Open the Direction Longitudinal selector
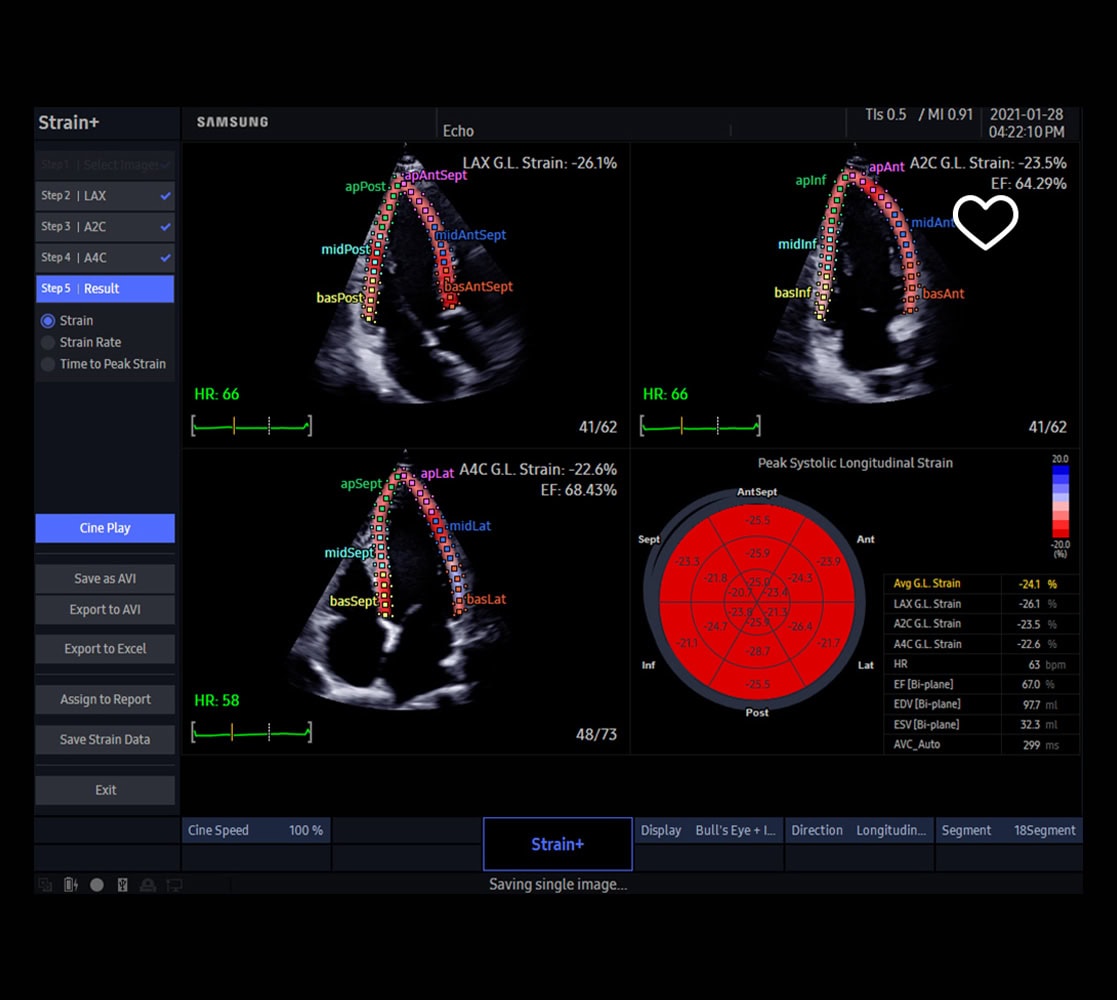 pyautogui.click(x=859, y=830)
